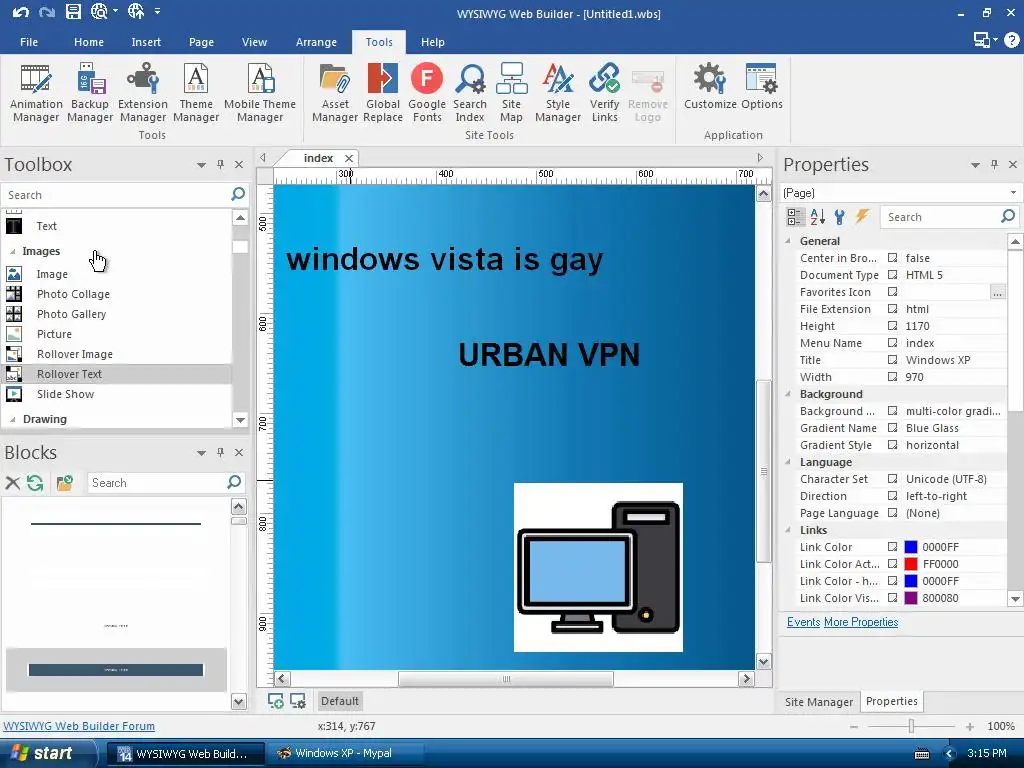Sort properties alphabetically
Viewport: 1024px width, 768px height.
(818, 217)
